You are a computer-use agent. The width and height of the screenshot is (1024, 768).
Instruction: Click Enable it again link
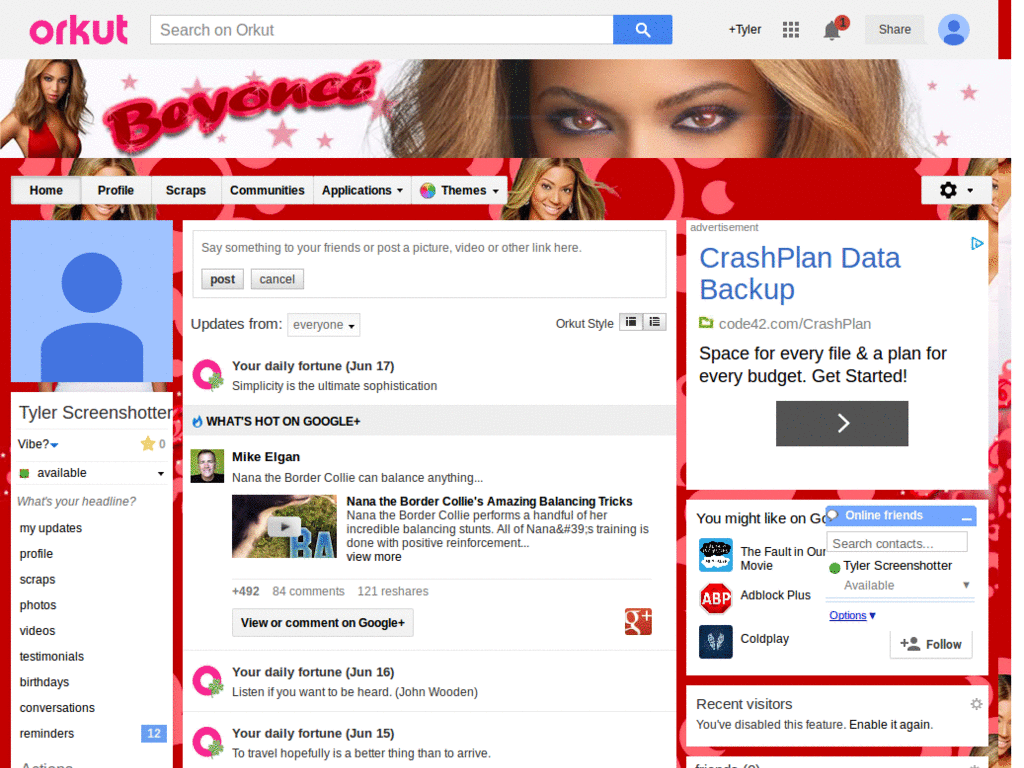890,724
